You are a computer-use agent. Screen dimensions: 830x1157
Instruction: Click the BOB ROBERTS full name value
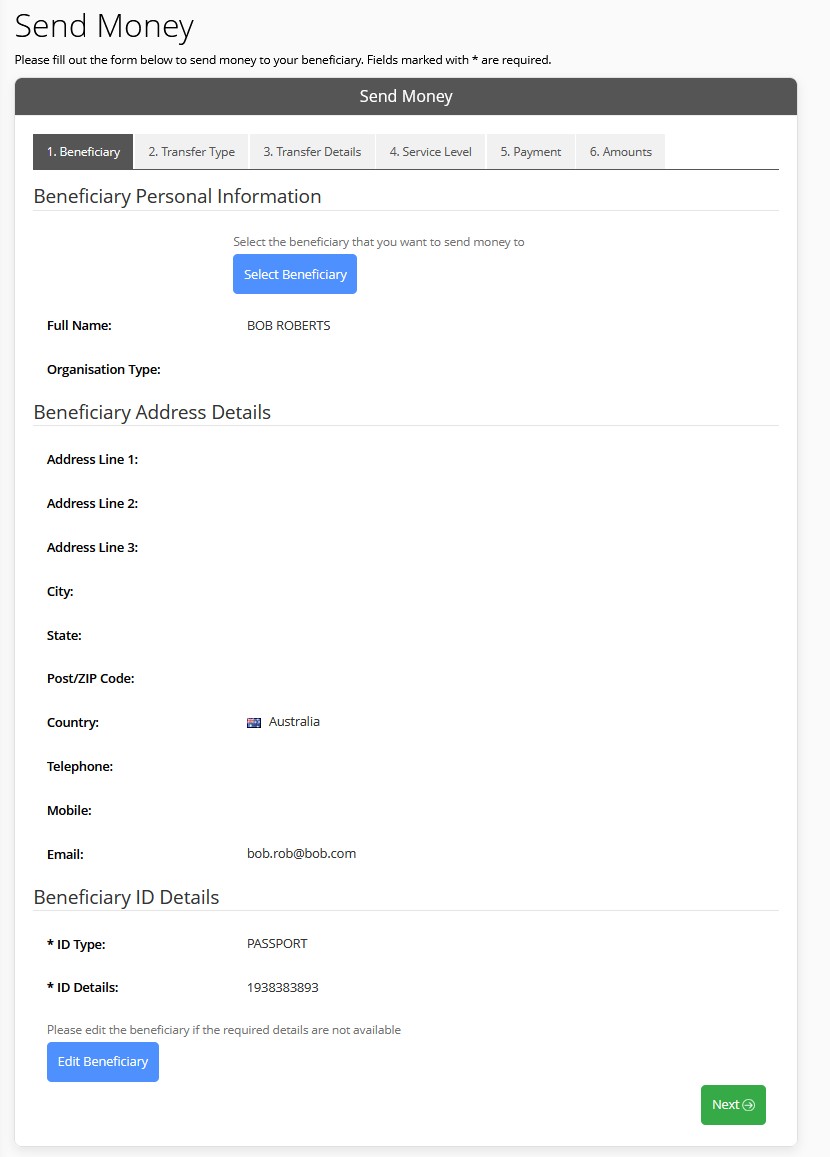[288, 325]
